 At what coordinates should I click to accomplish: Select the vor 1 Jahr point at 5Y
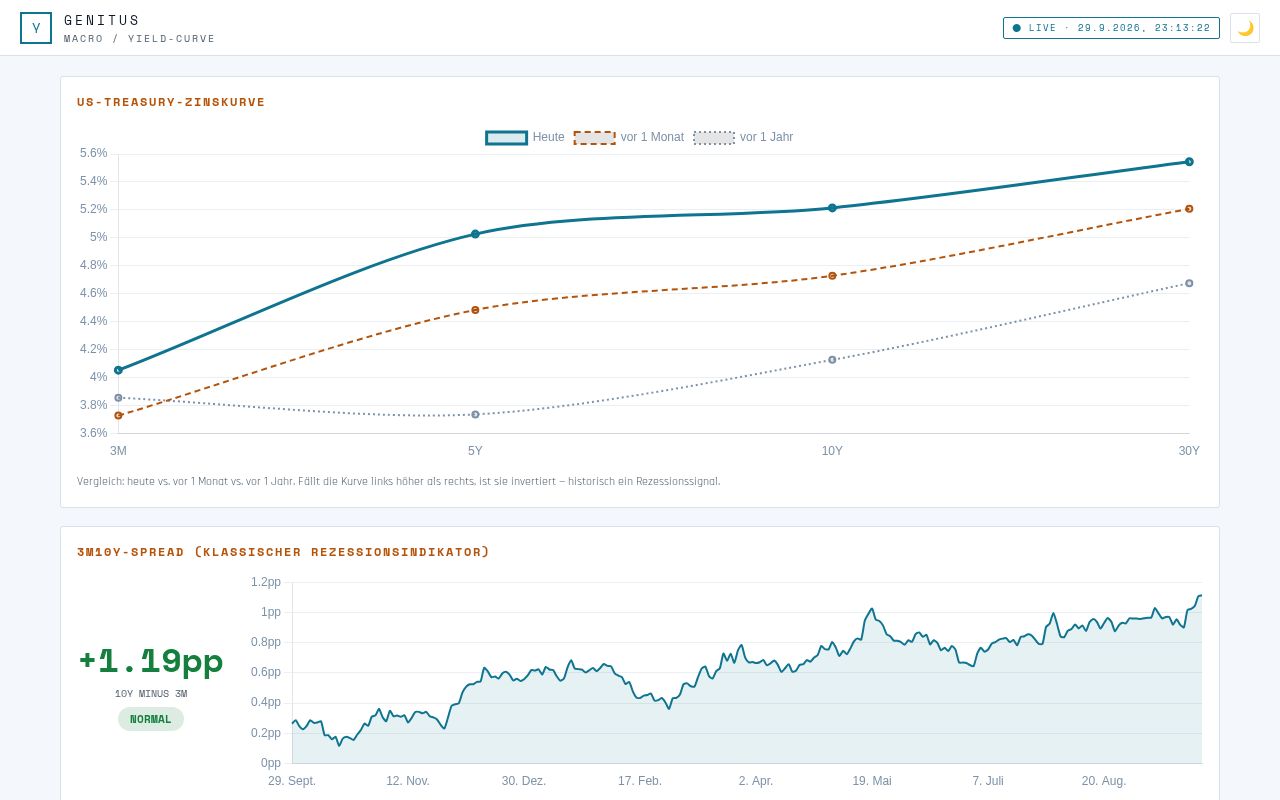(x=475, y=414)
